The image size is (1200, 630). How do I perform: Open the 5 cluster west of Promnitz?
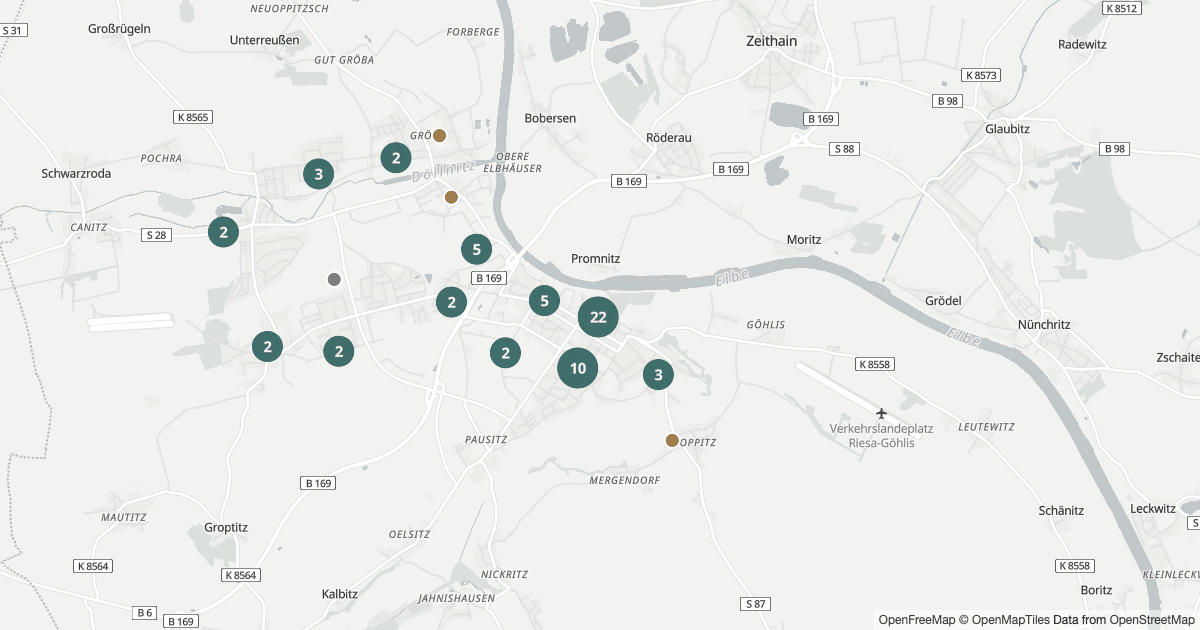(477, 249)
